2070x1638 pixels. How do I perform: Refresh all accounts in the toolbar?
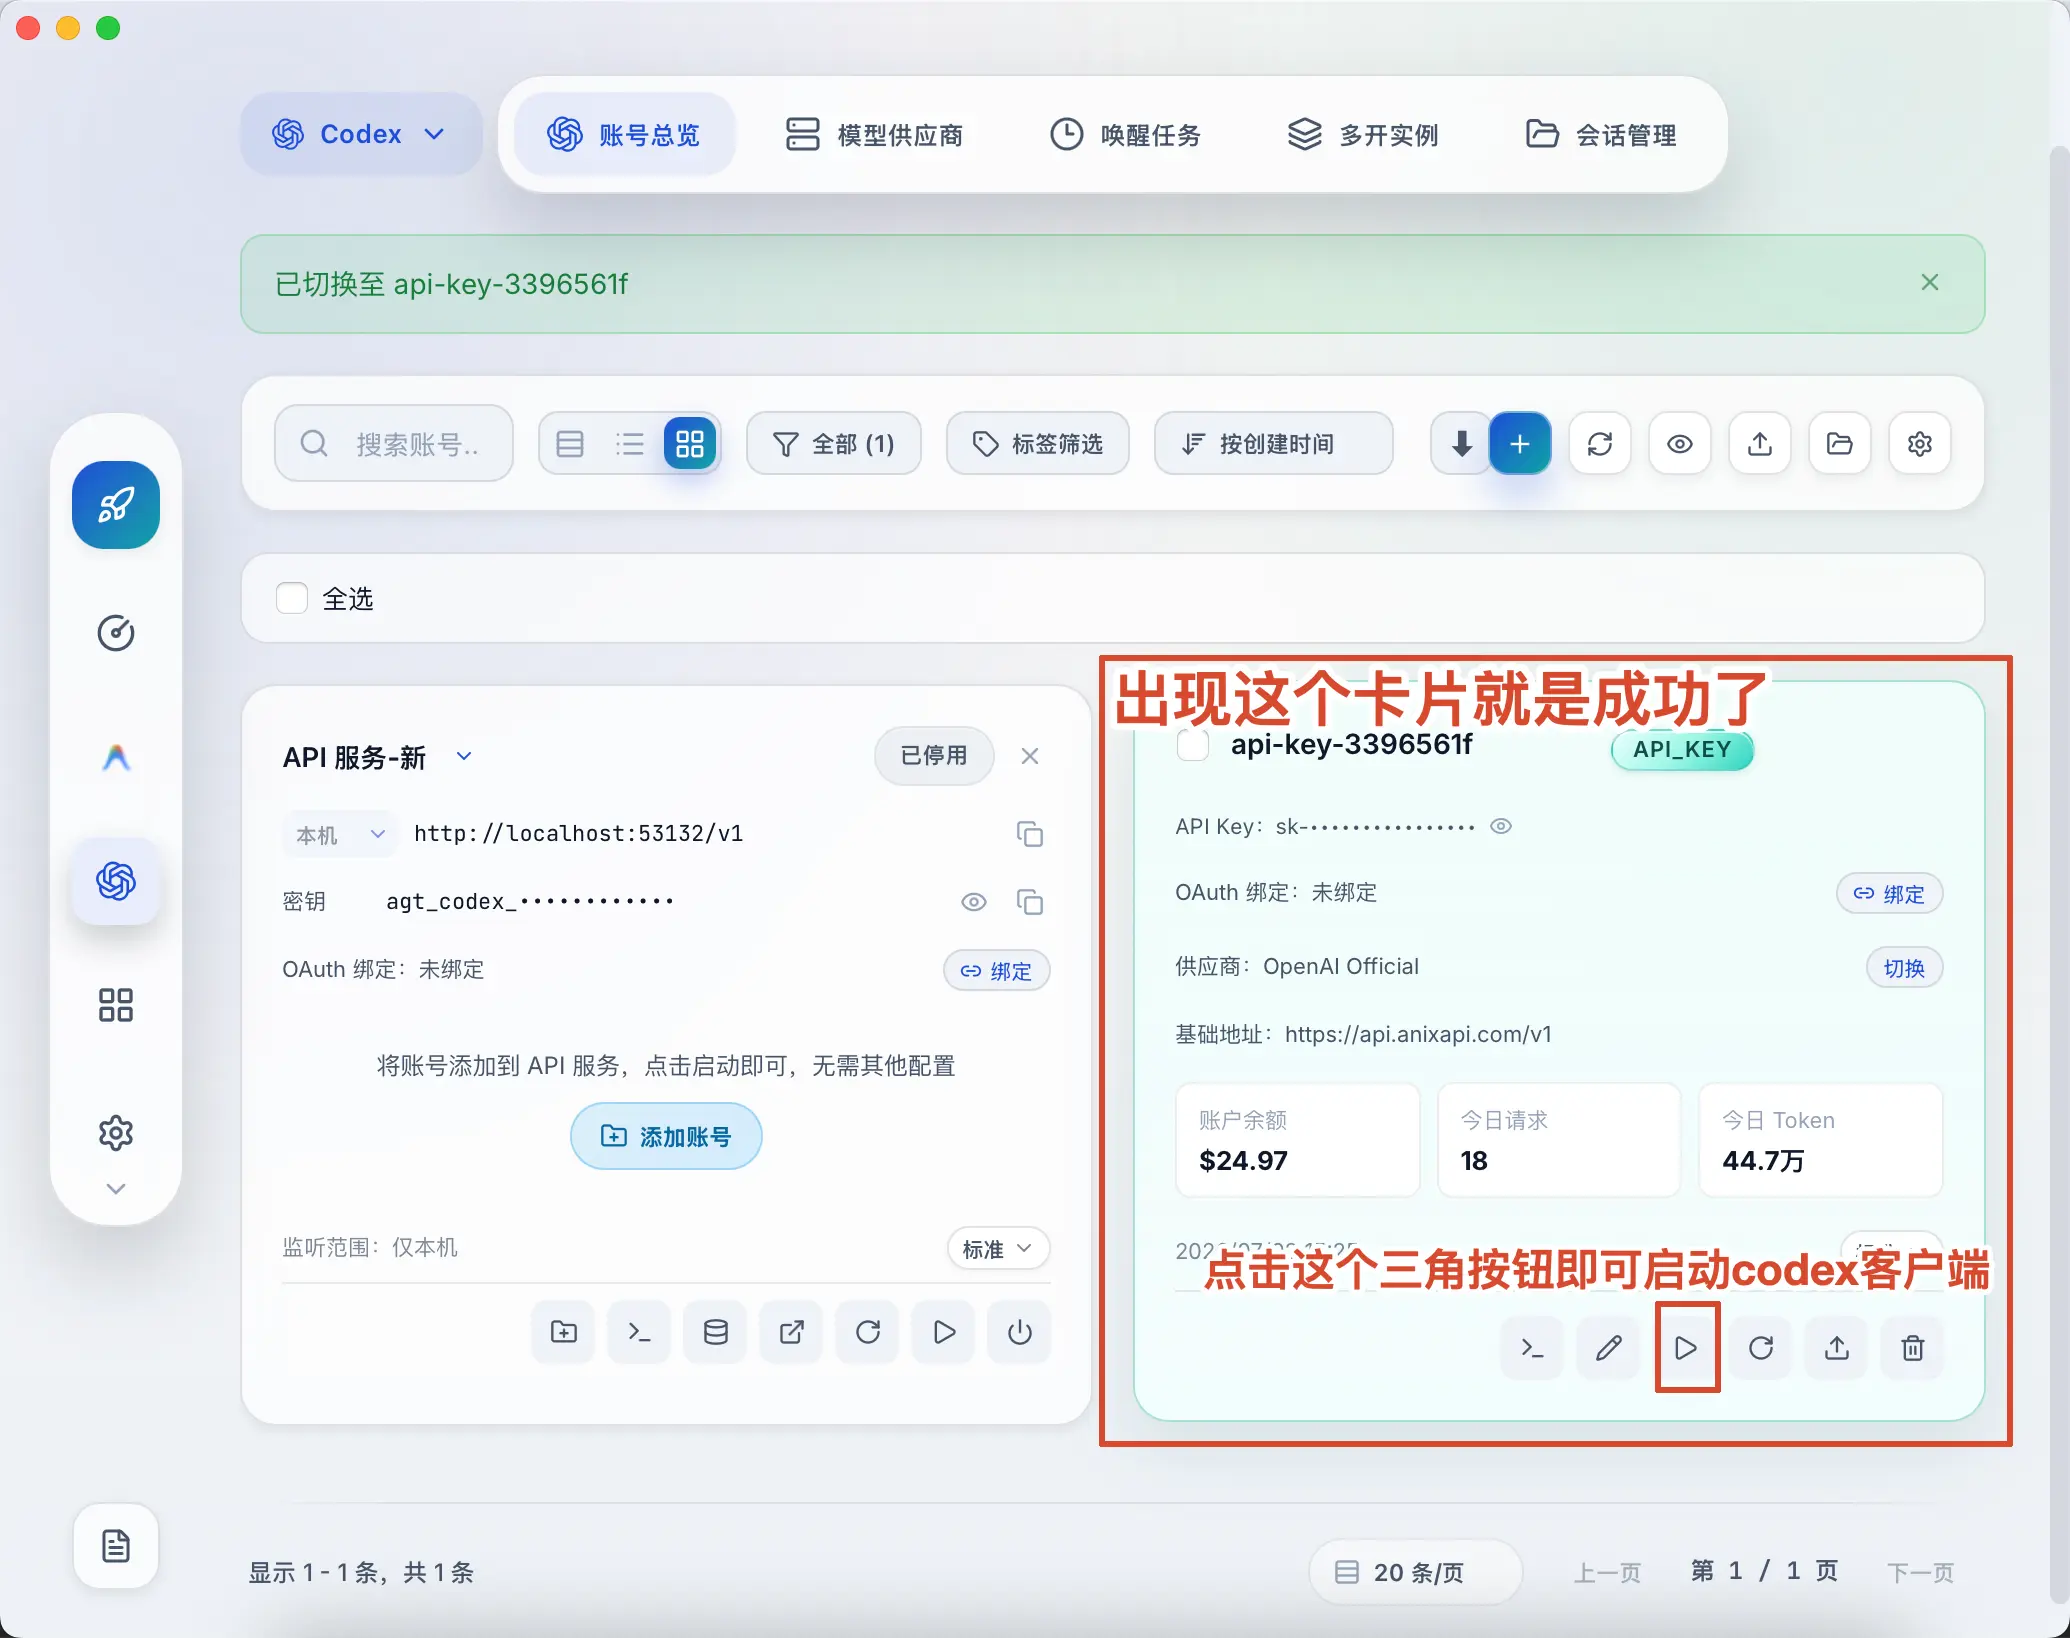pyautogui.click(x=1600, y=443)
